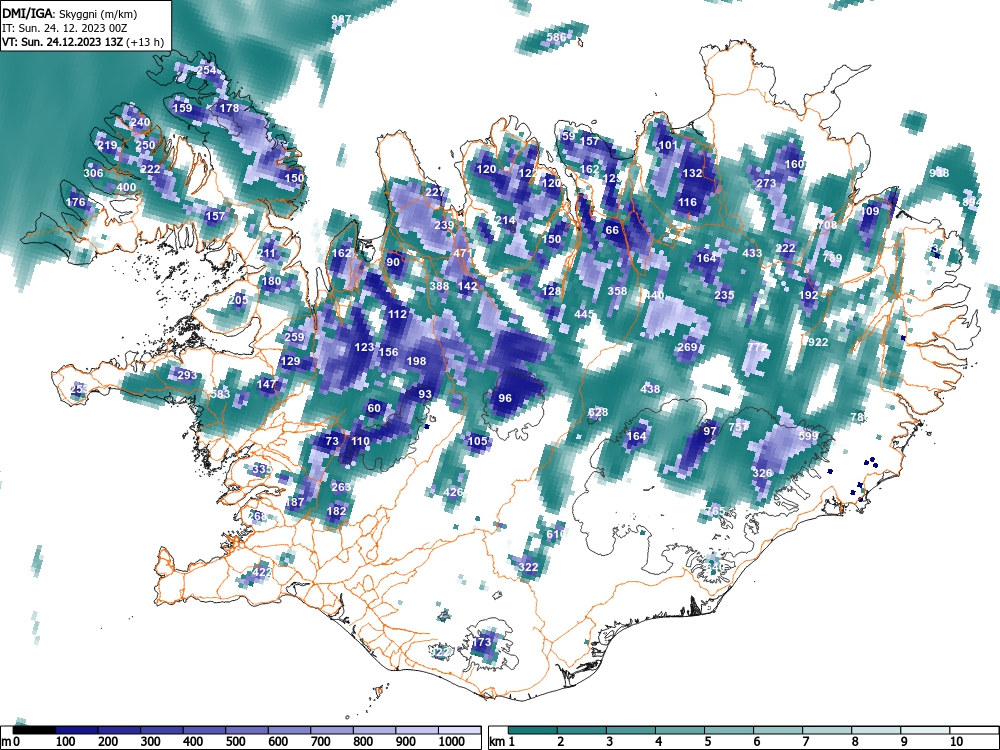This screenshot has width=1000, height=750.
Task: Click the visibility value '433'
Action: (x=752, y=253)
